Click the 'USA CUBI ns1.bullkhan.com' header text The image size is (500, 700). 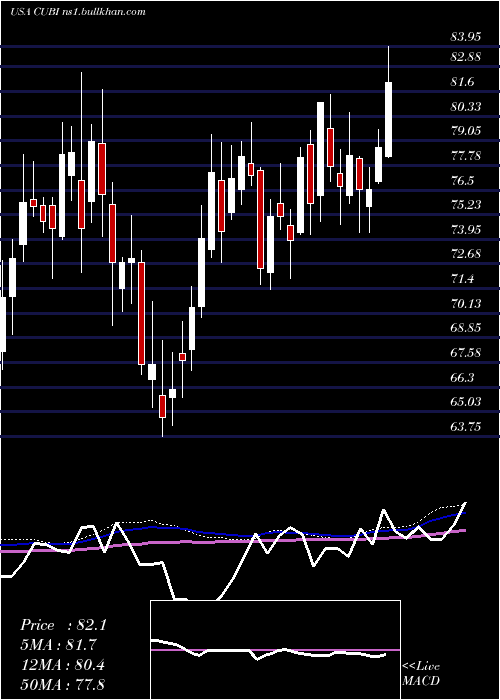point(78,12)
